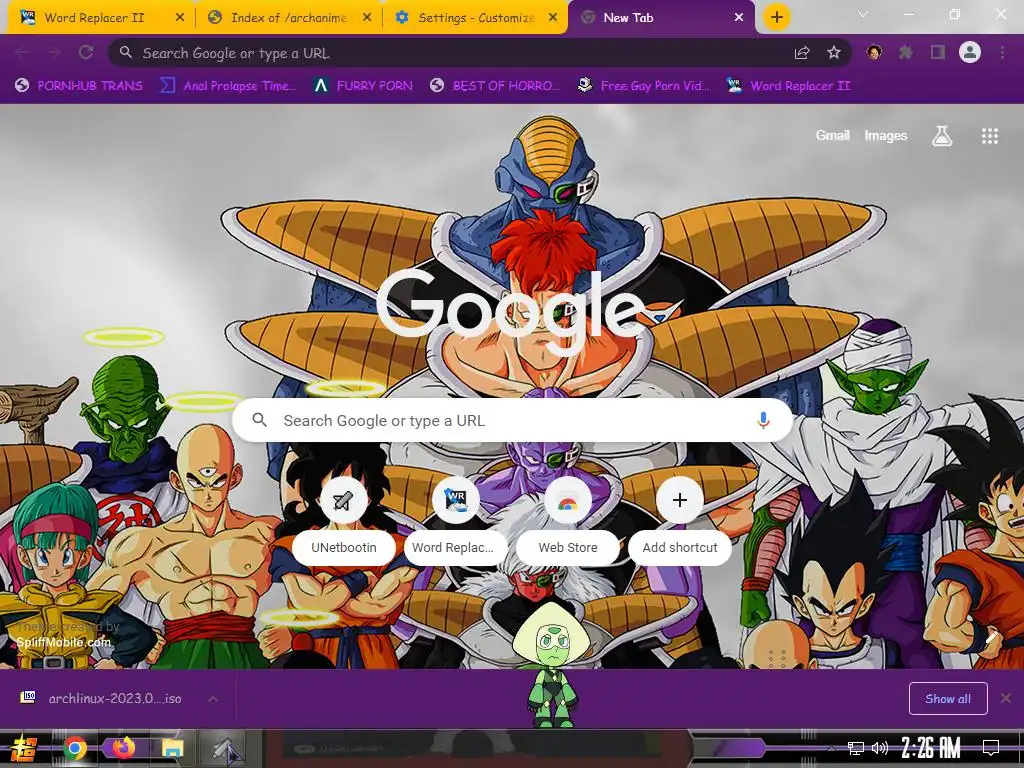The image size is (1024, 768).
Task: Open File Explorer from the taskbar
Action: pos(172,748)
